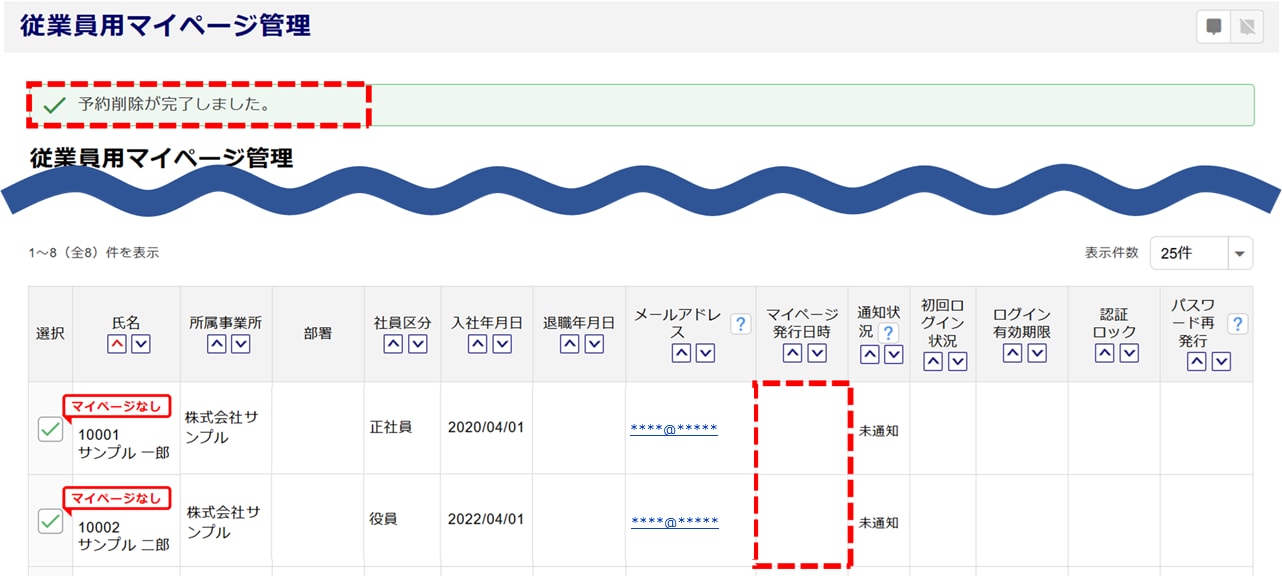The height and width of the screenshot is (576, 1282).
Task: Sort 氏名 column ascending
Action: (x=117, y=344)
